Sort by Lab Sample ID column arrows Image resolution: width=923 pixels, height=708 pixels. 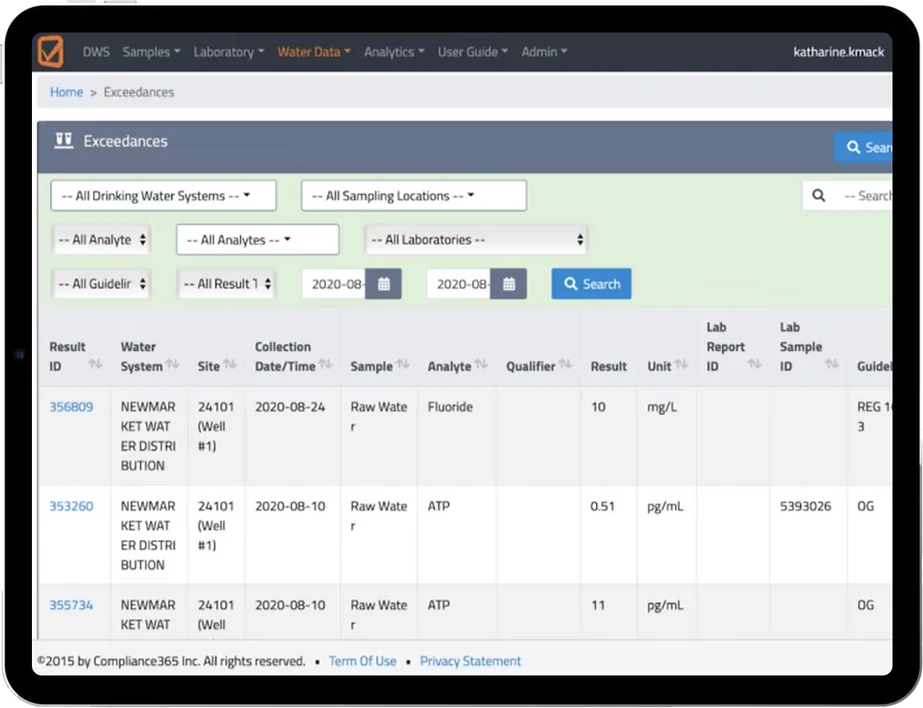tap(832, 364)
